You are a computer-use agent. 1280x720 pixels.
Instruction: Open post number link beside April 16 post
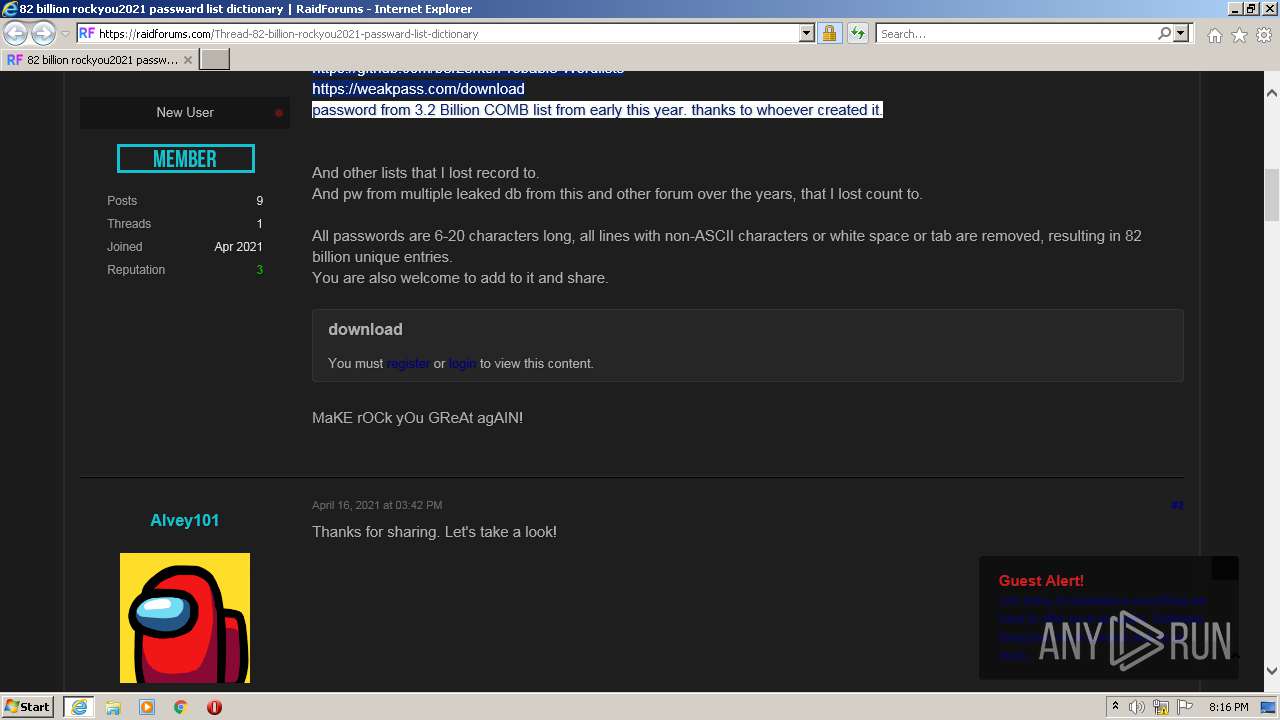[x=1177, y=506]
